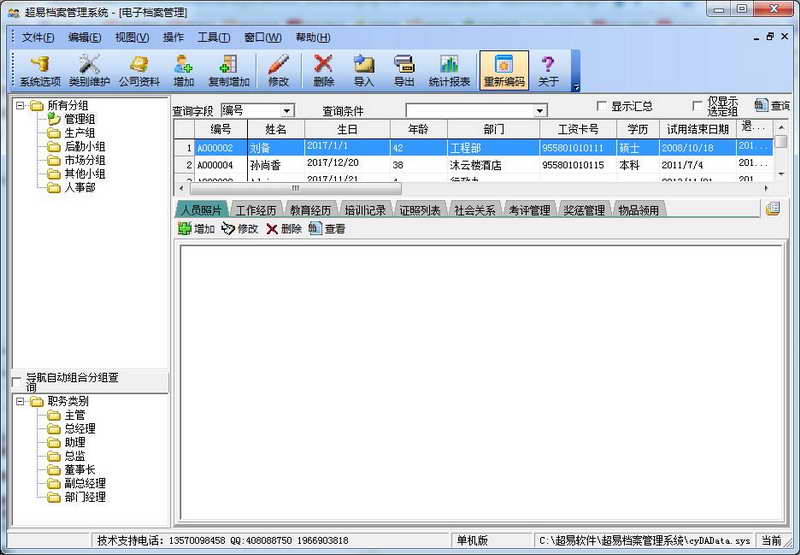The width and height of the screenshot is (800, 555).
Task: Select the 人员照片 tab
Action: tap(201, 210)
